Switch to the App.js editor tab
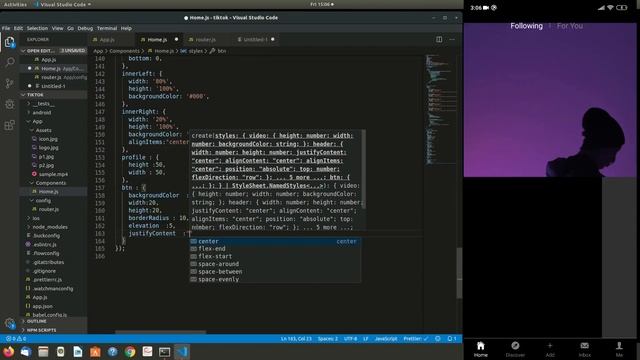 click(x=107, y=40)
